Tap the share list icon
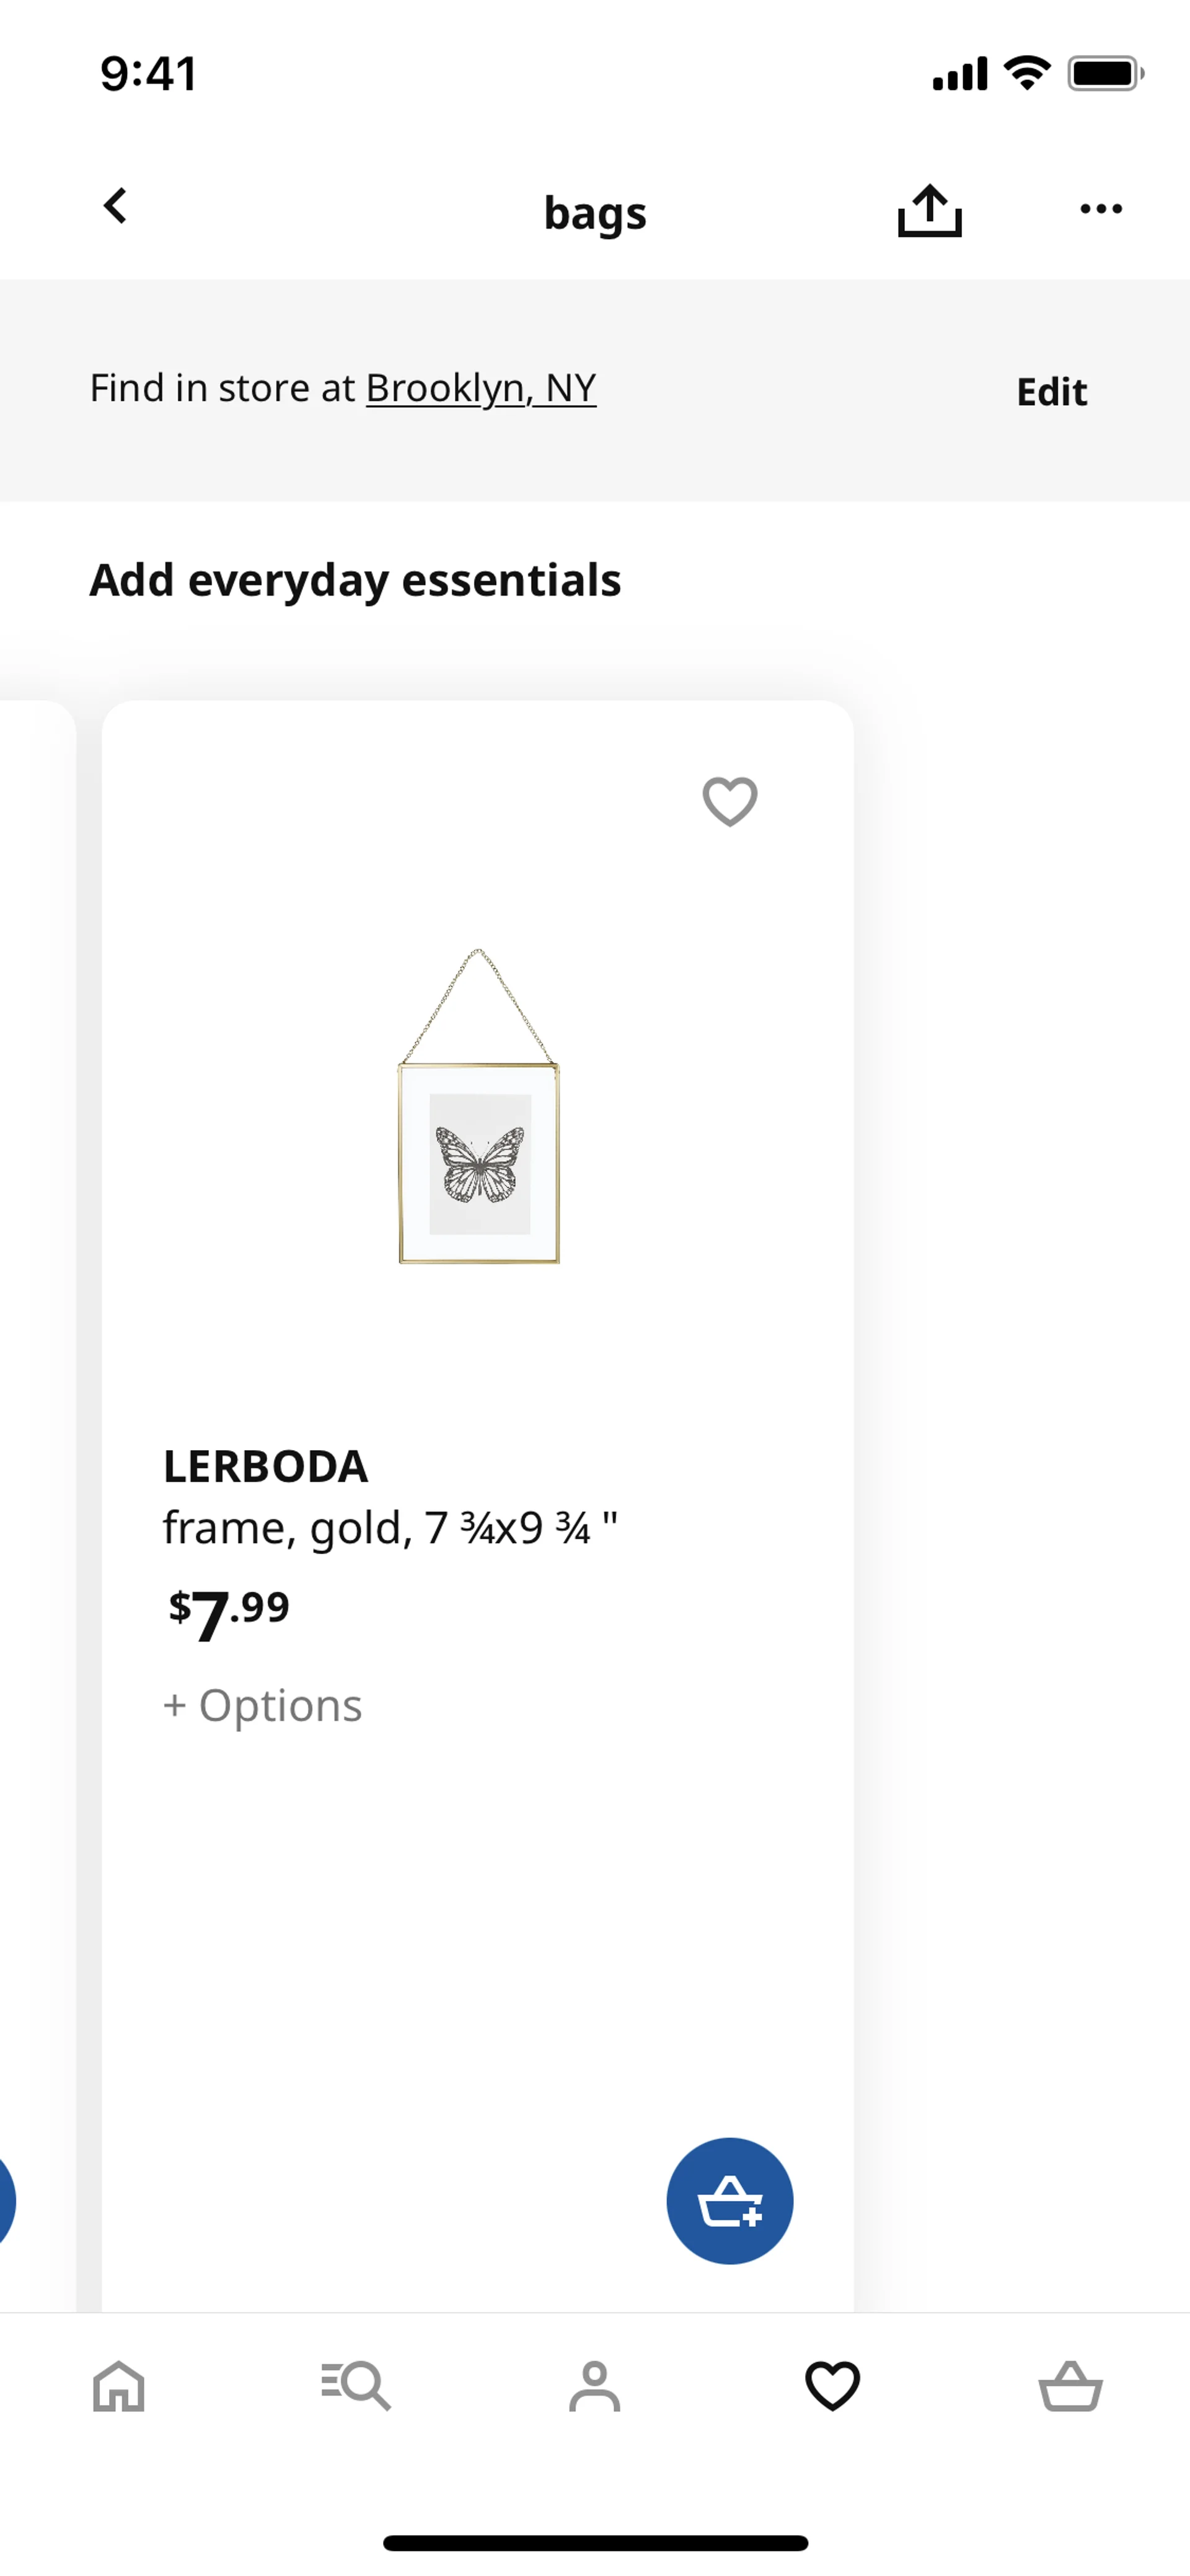 pos(929,210)
